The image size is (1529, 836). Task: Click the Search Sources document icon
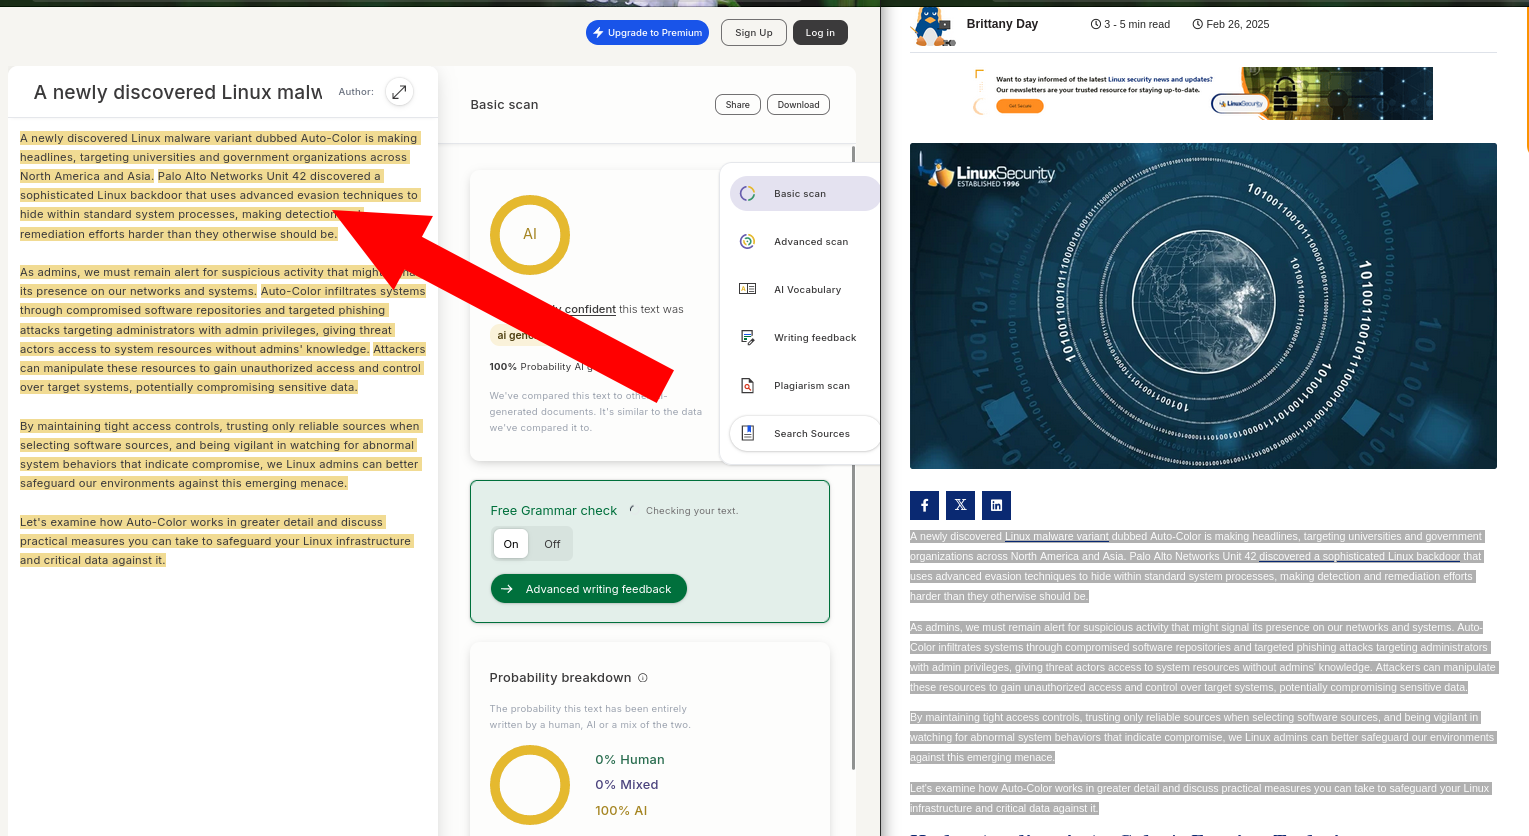coord(747,433)
